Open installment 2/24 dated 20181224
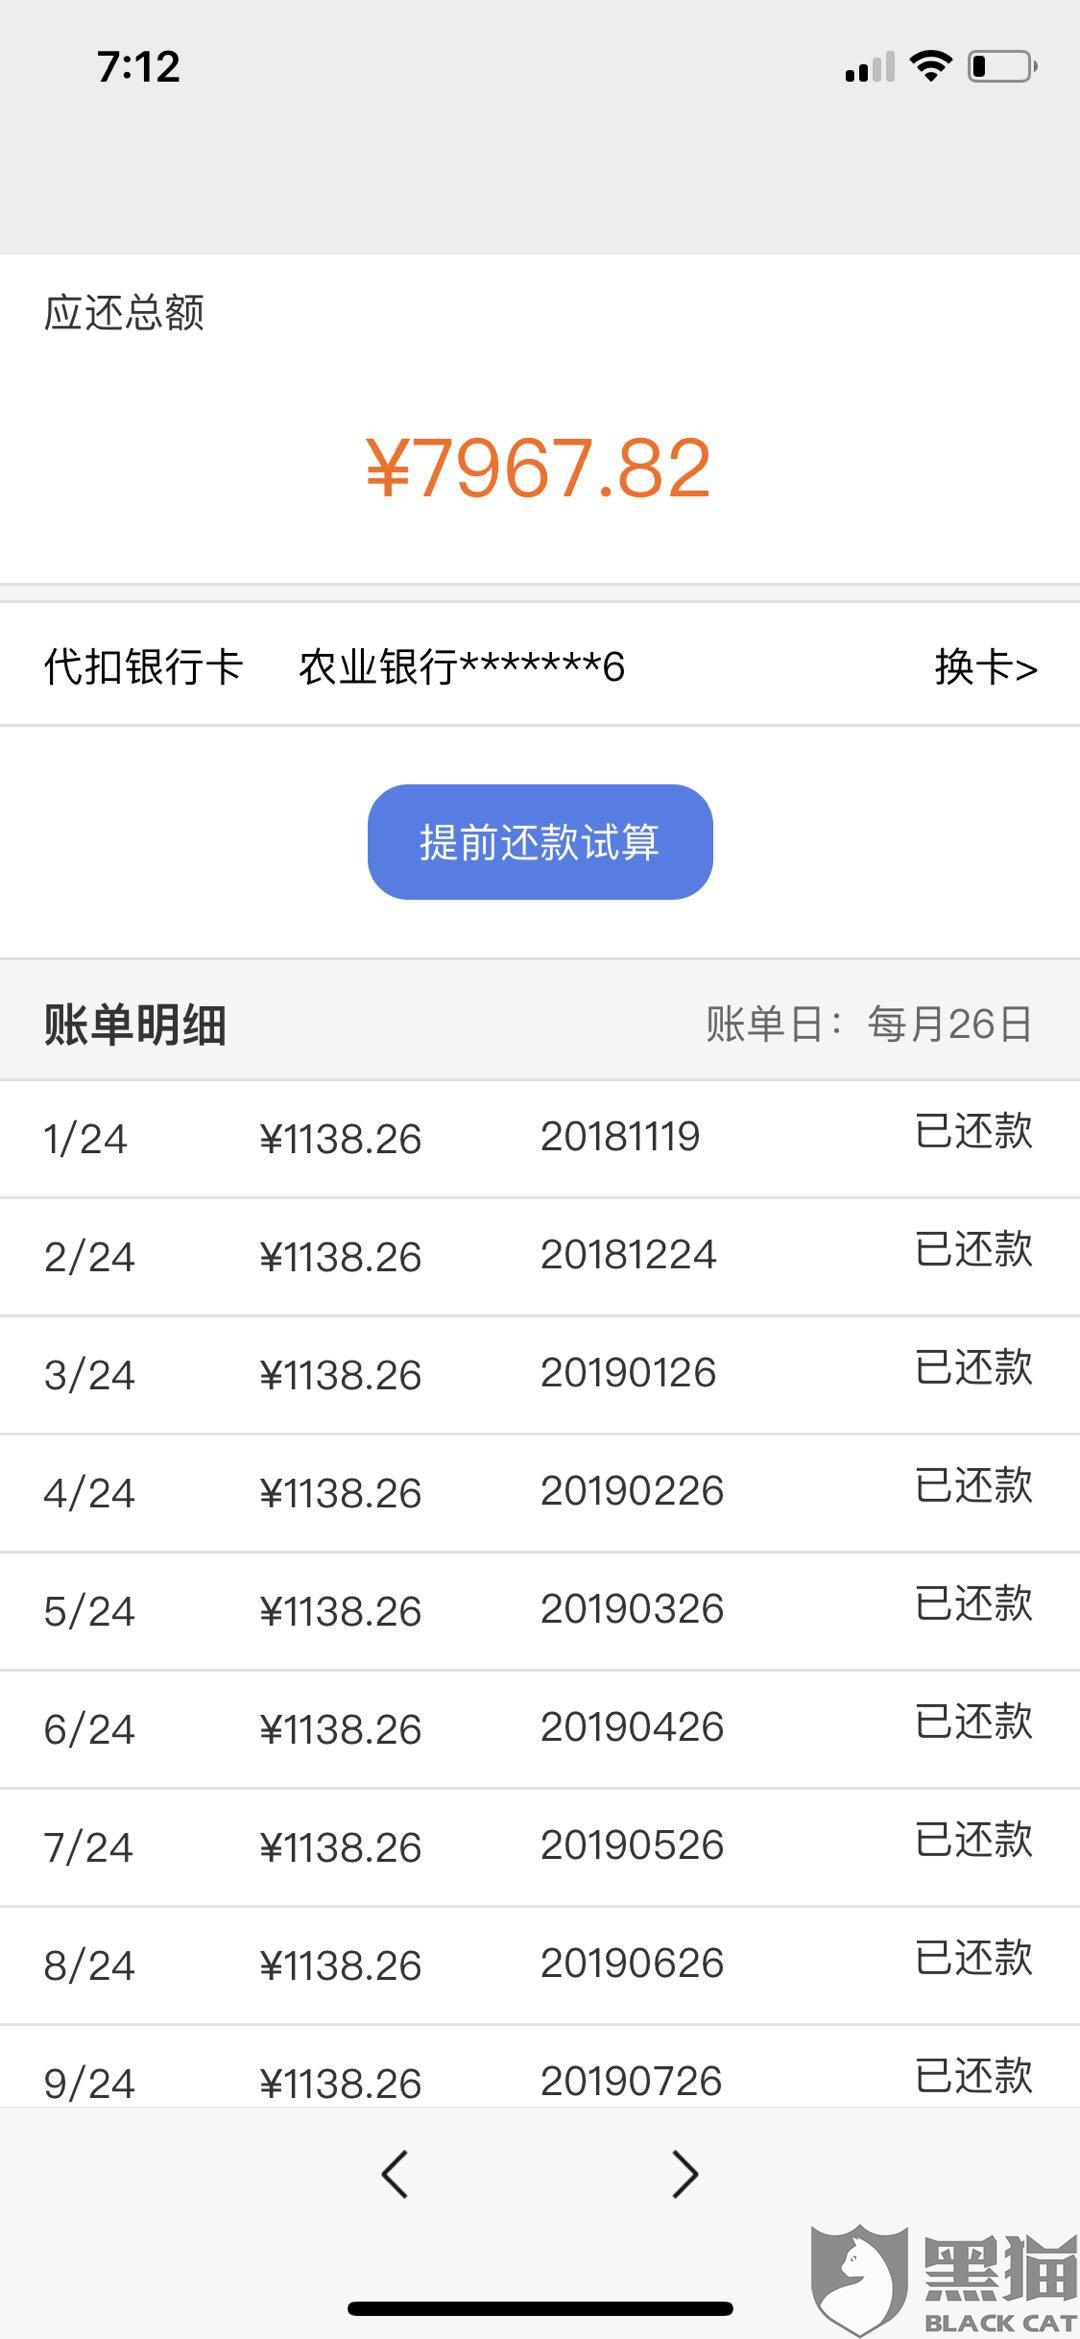 point(540,1256)
